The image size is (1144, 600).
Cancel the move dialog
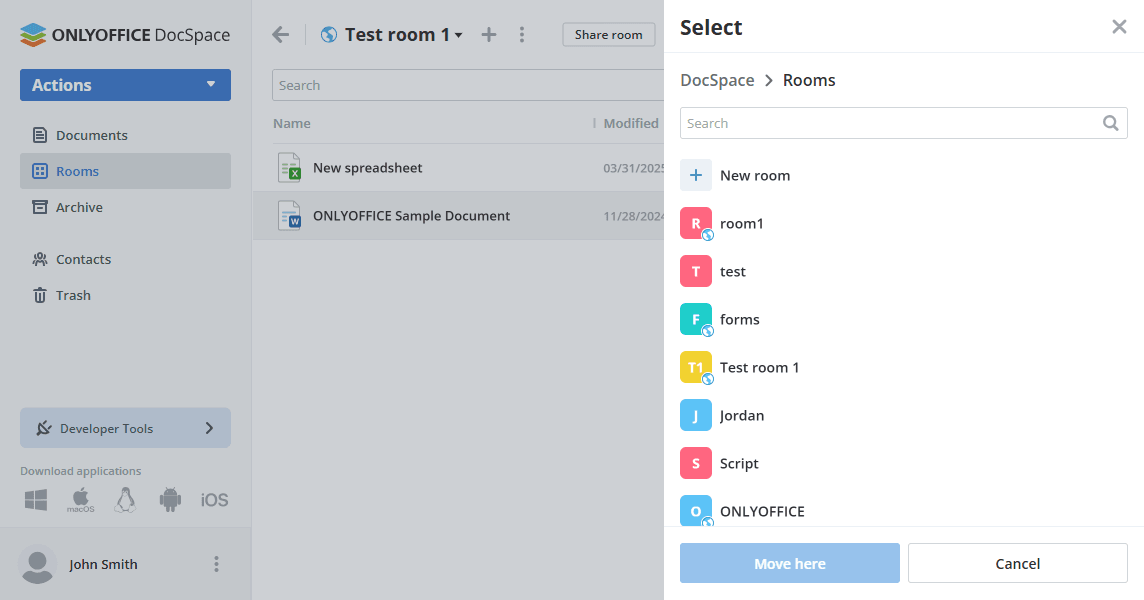(1017, 563)
